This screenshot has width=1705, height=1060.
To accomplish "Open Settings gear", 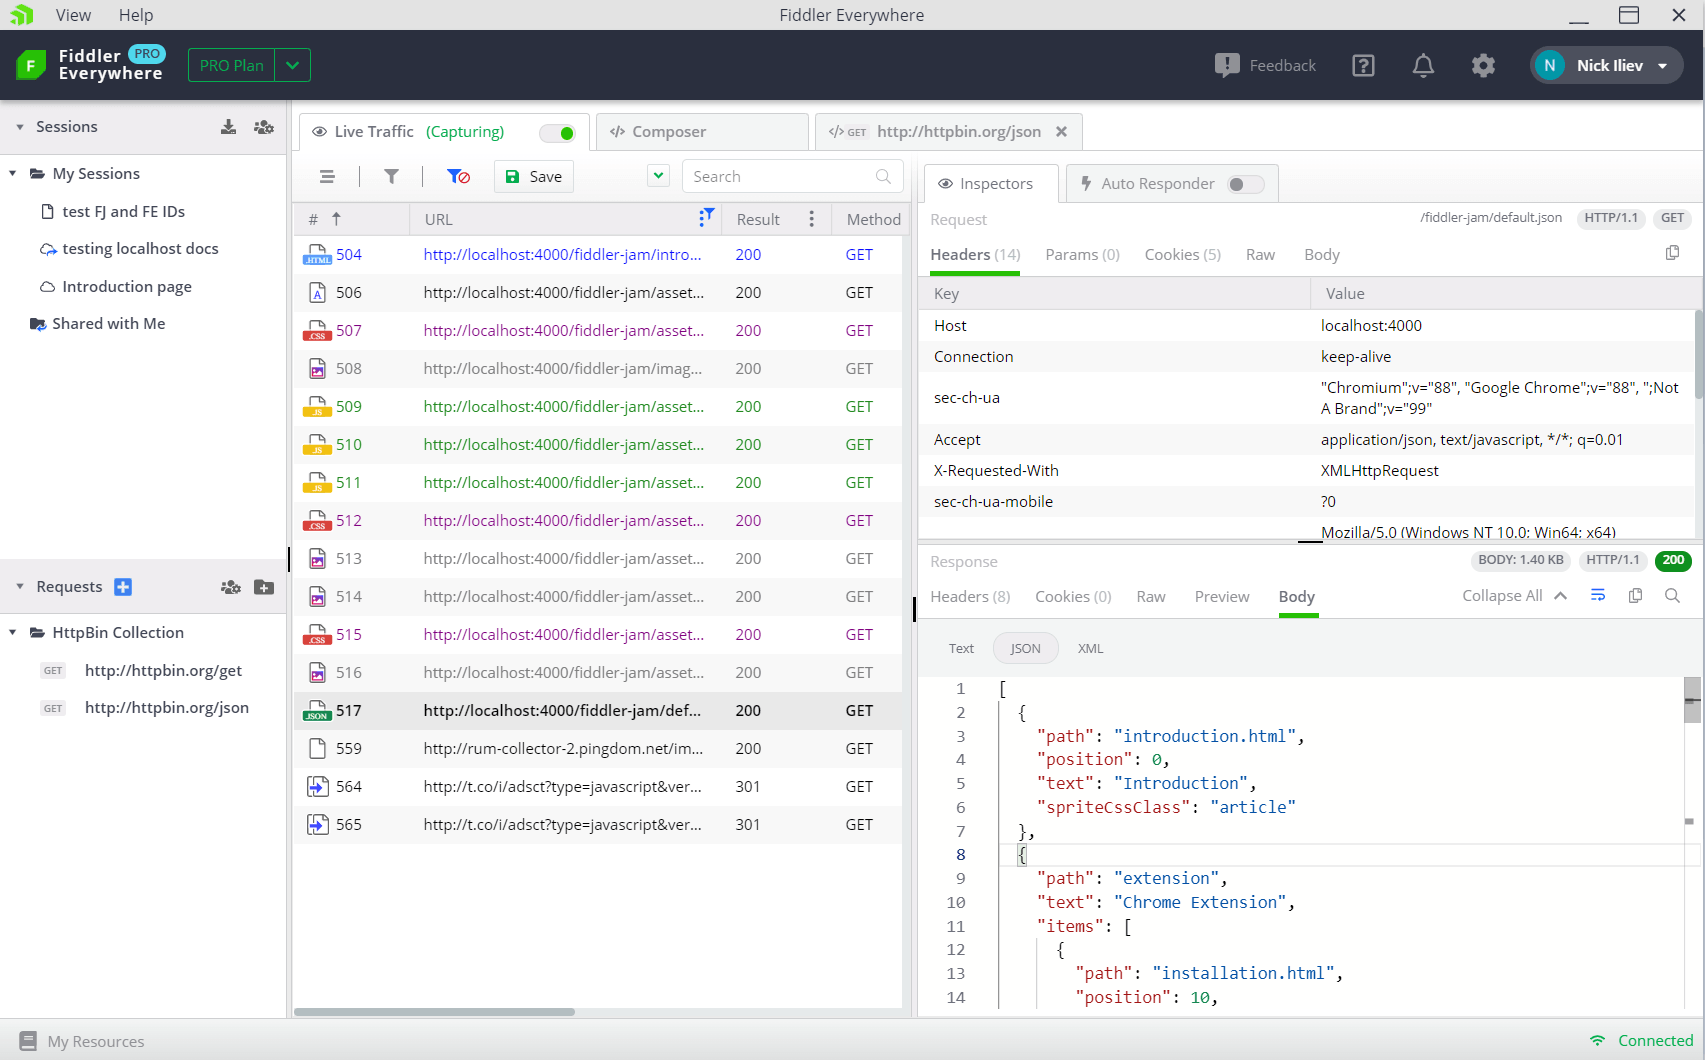I will [1483, 65].
